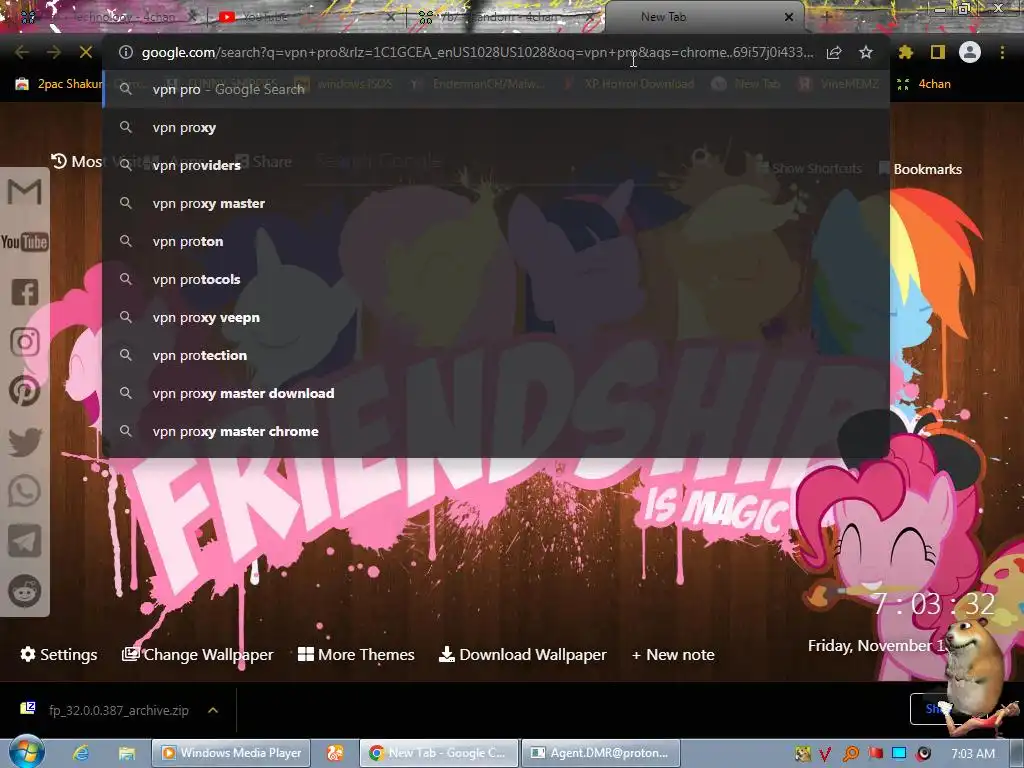Click the orange magnifier tray icon

click(x=850, y=754)
